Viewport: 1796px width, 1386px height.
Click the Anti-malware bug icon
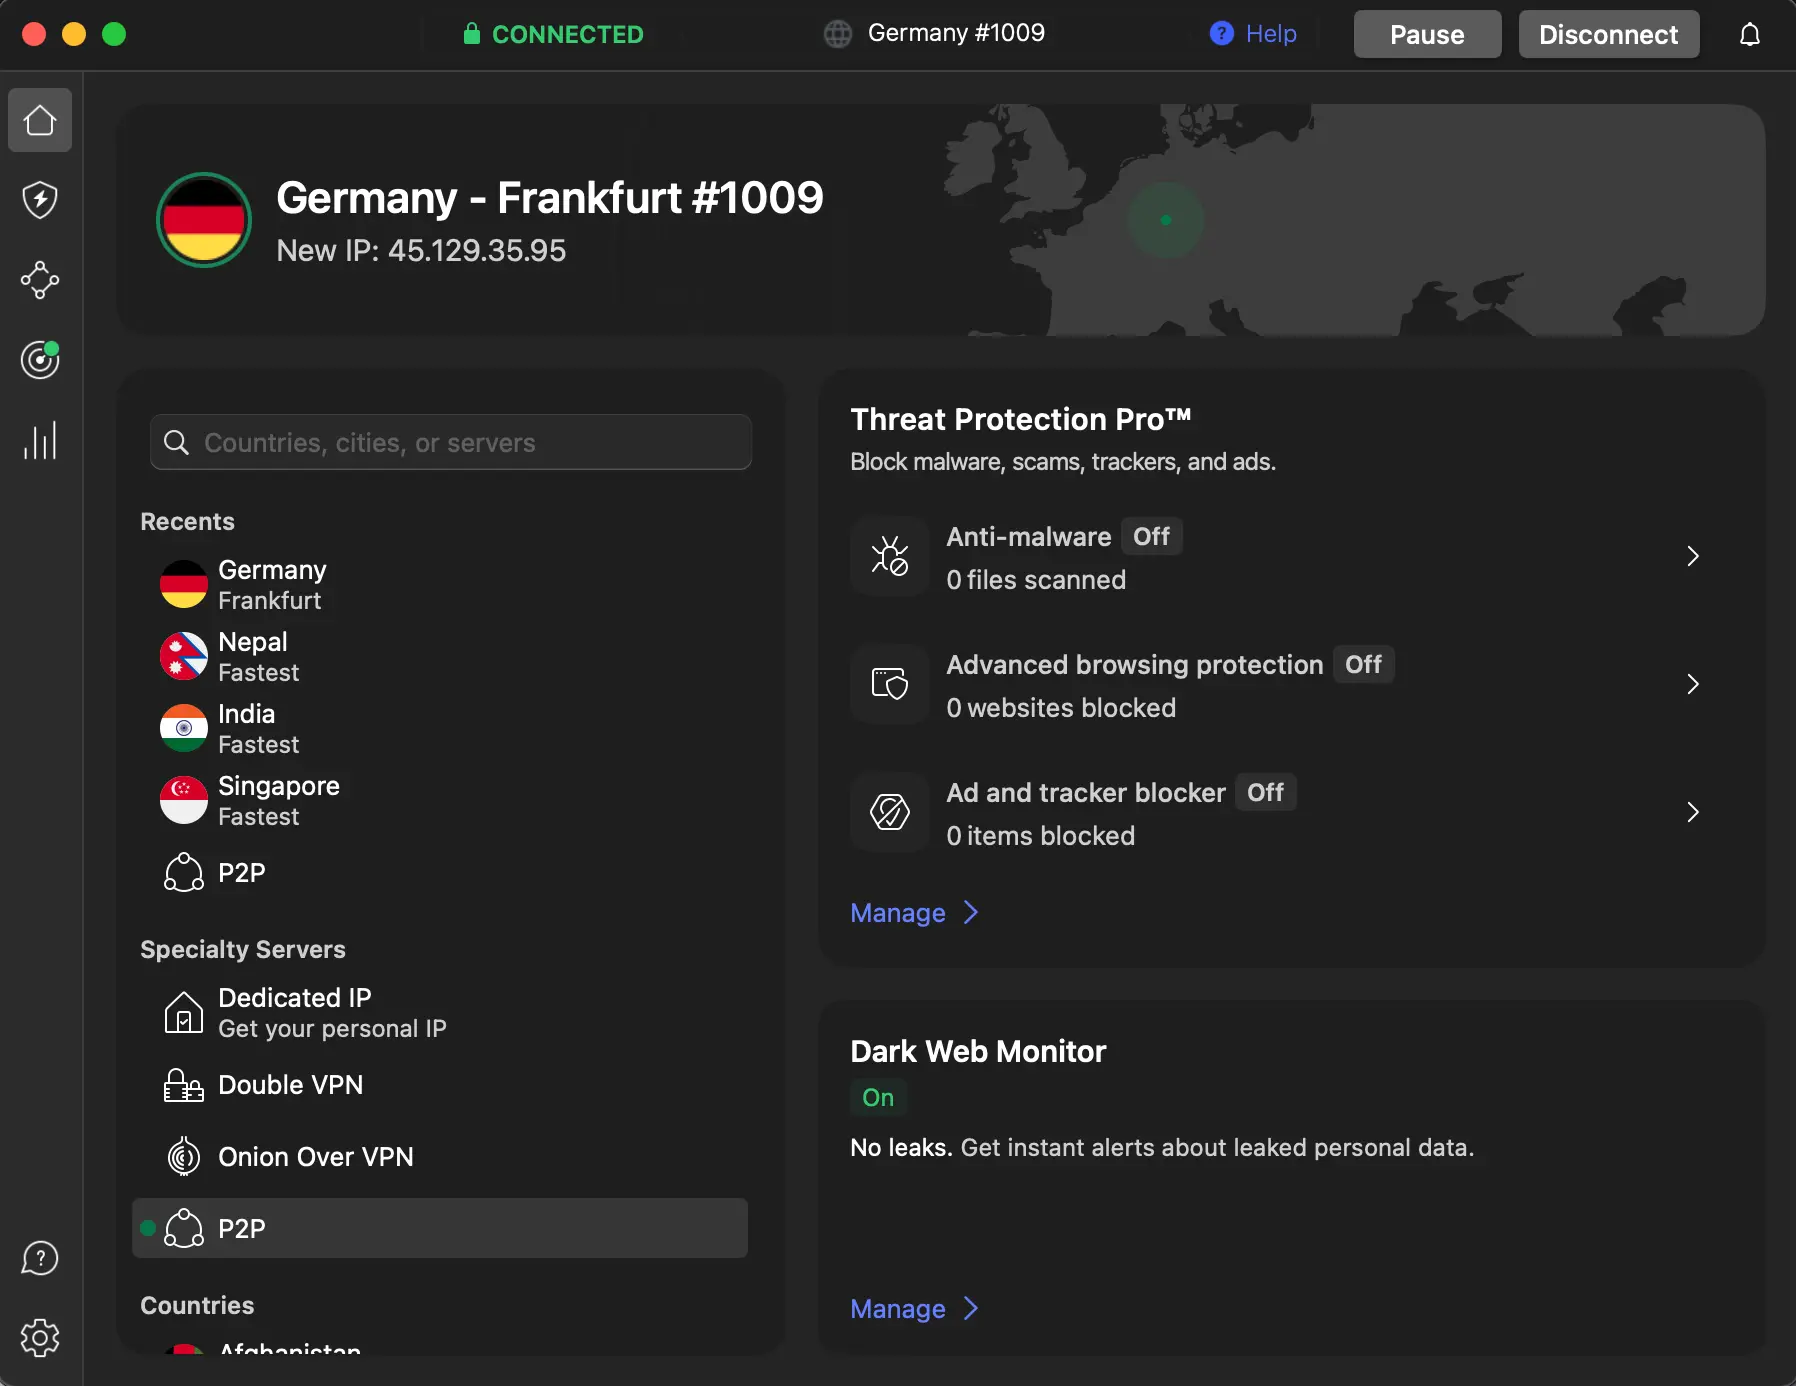point(889,556)
